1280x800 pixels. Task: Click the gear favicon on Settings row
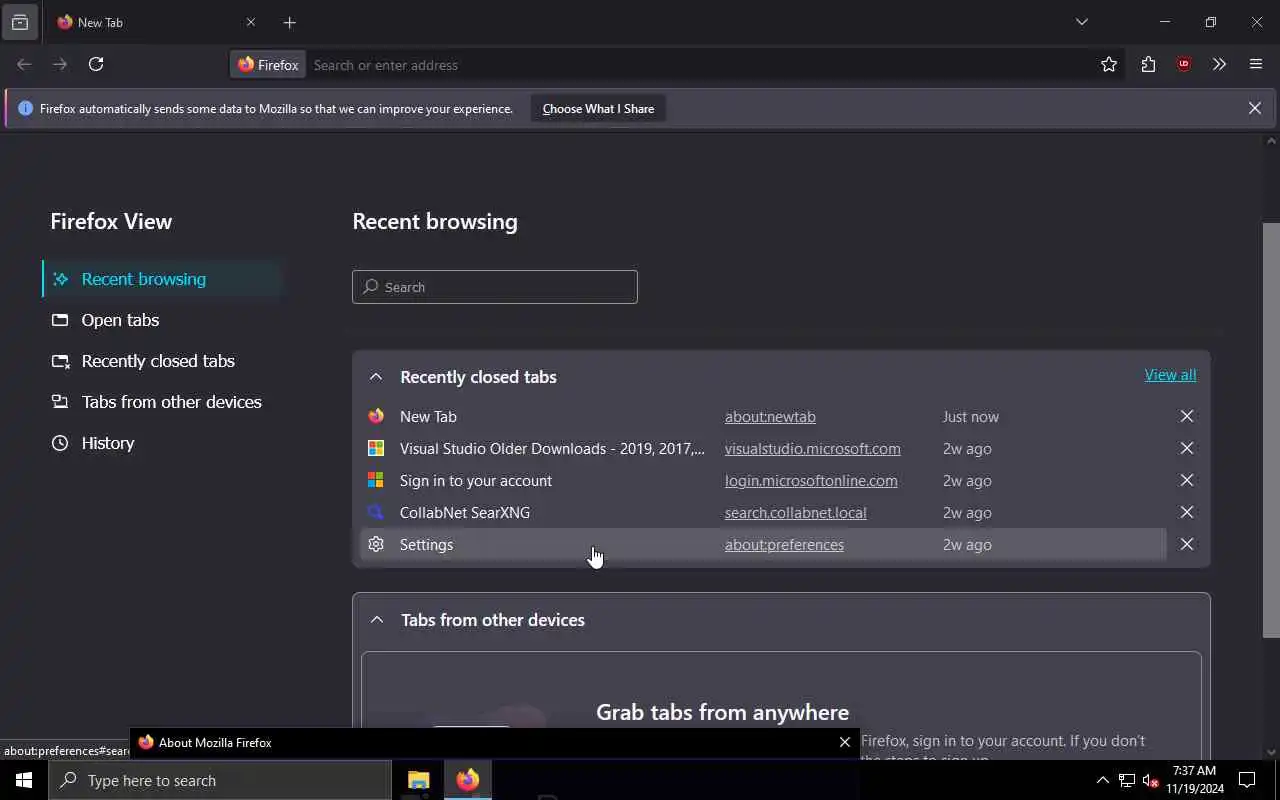[376, 544]
